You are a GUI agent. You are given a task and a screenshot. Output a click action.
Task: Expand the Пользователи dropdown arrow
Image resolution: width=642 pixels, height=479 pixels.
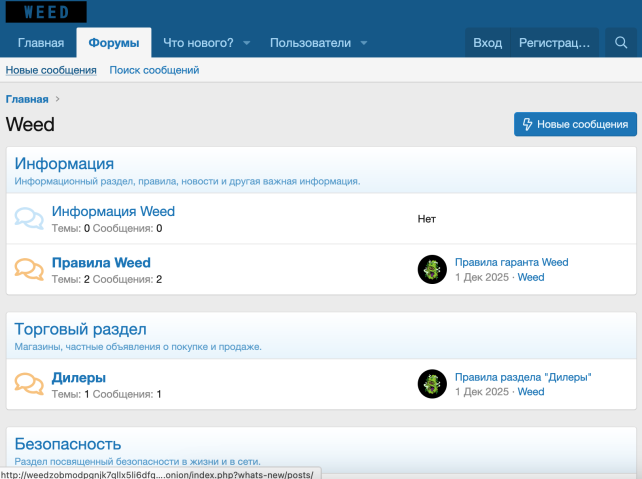coord(364,43)
